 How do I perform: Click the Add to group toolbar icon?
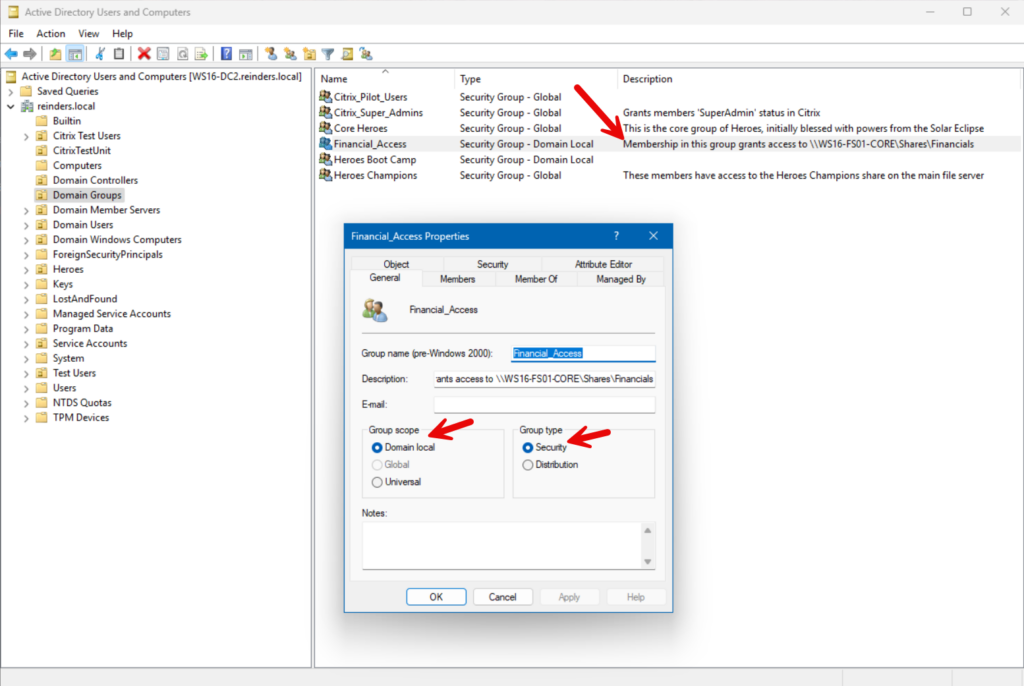pos(366,54)
